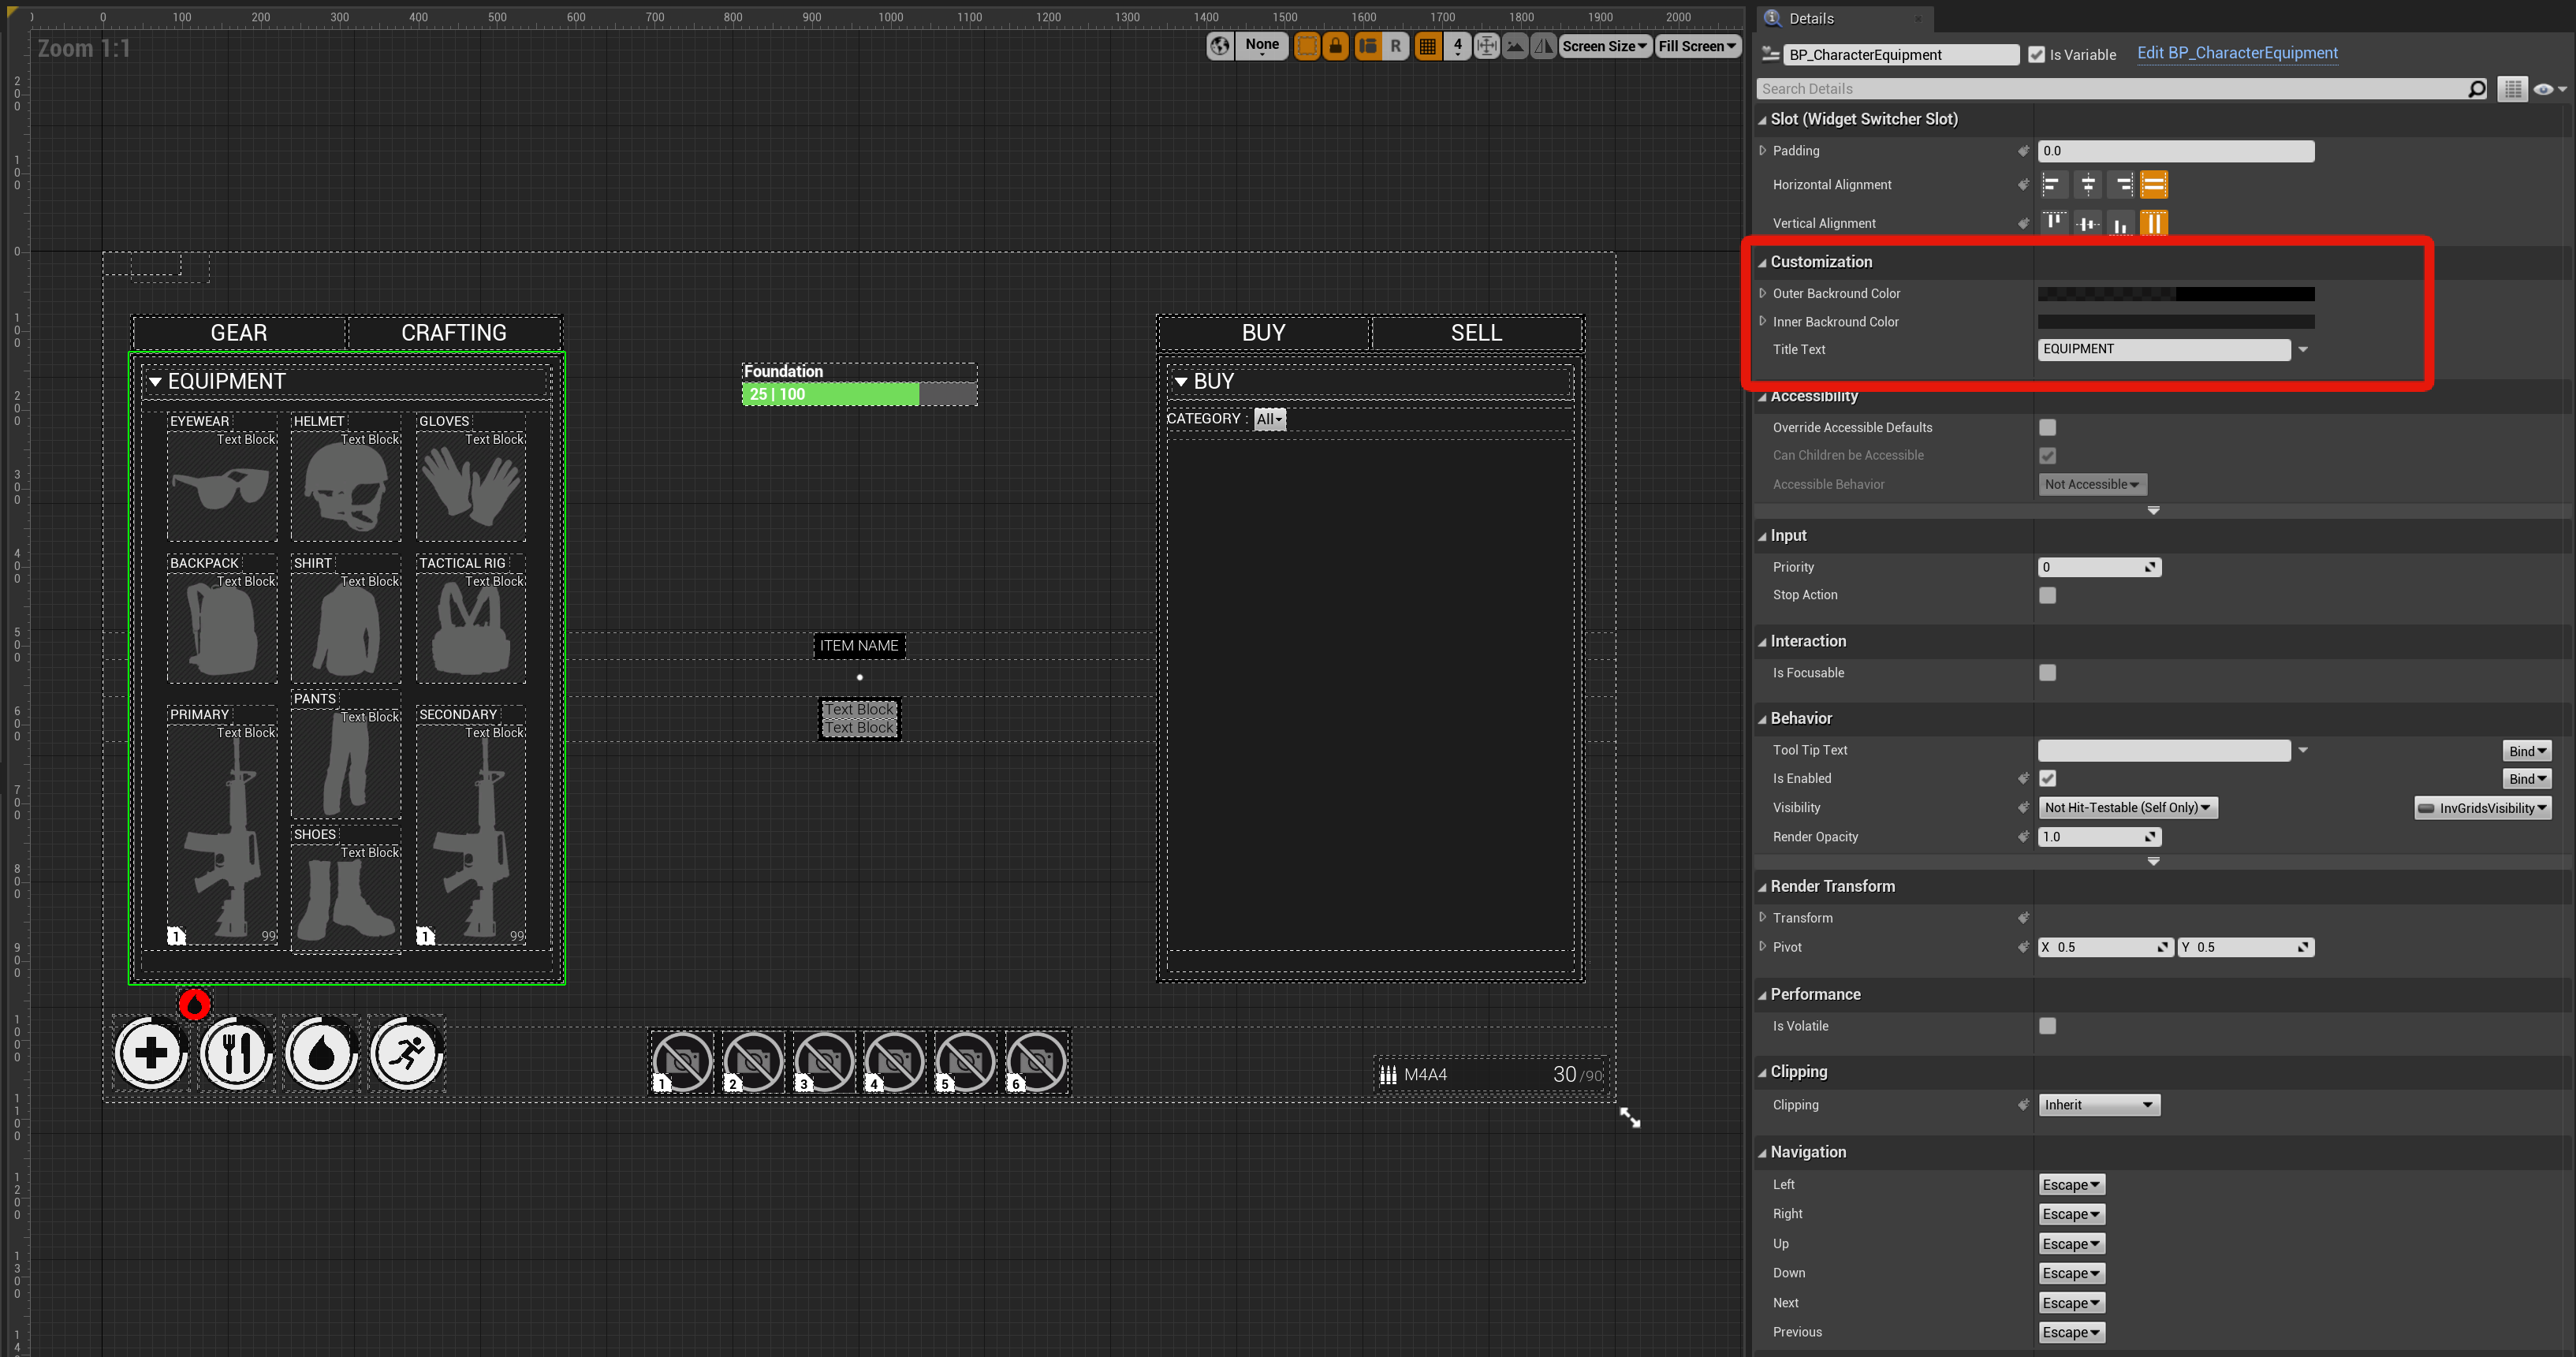Expand the Outer Background Color property
Screen dimensions: 2576x1357
pyautogui.click(x=1762, y=293)
